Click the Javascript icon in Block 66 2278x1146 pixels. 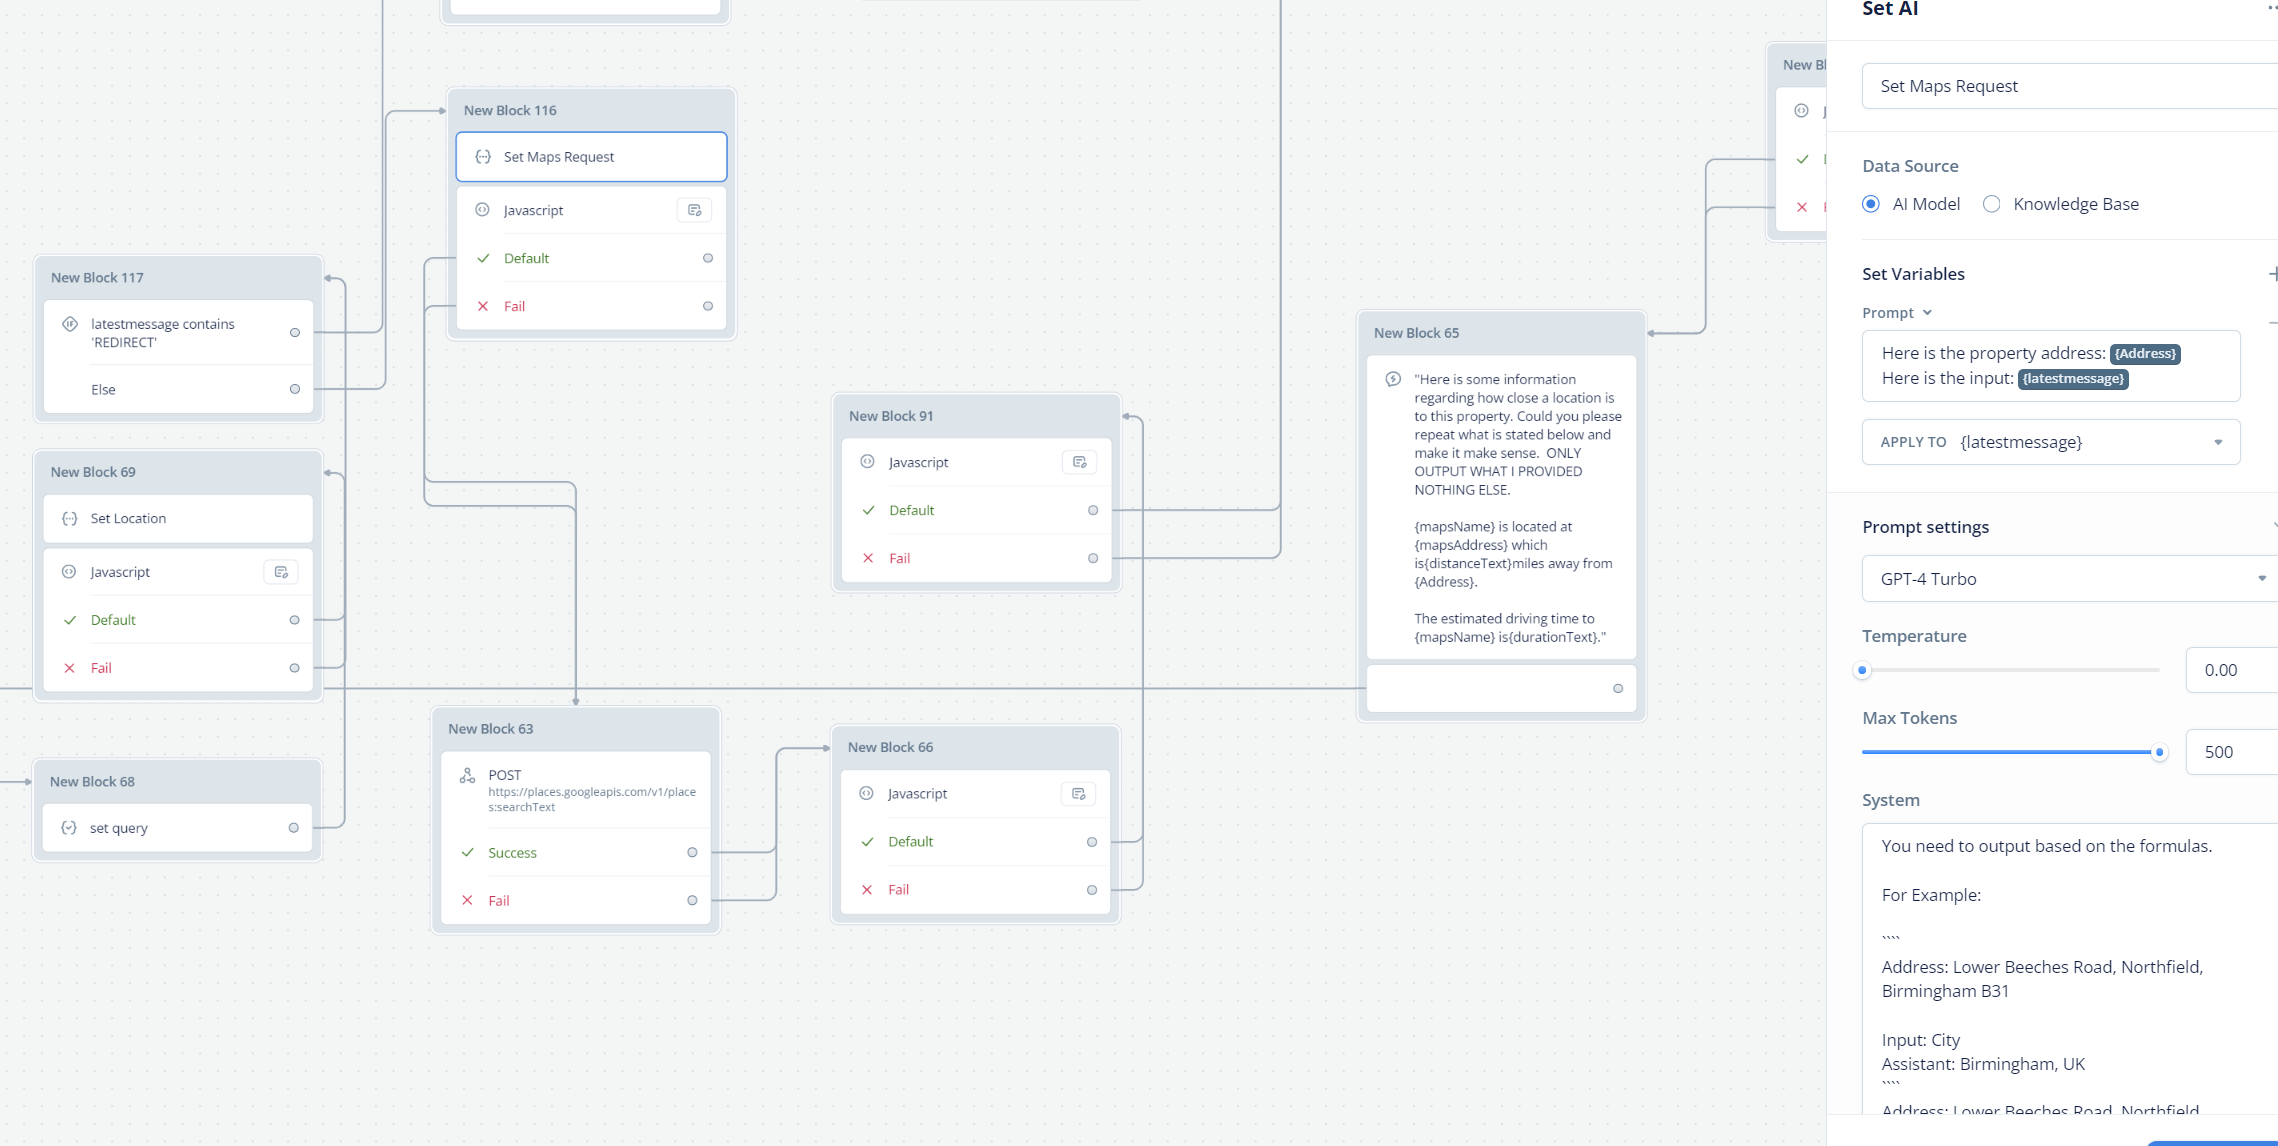(866, 794)
